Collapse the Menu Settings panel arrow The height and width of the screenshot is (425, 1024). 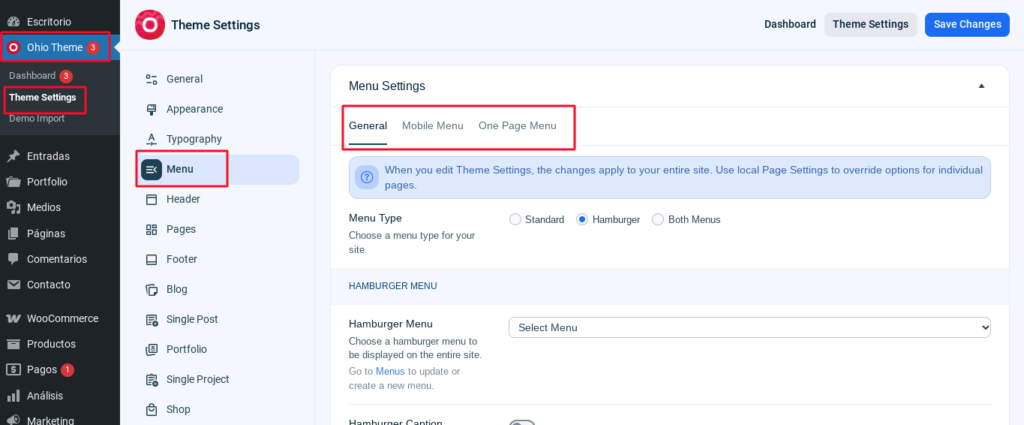(x=981, y=86)
